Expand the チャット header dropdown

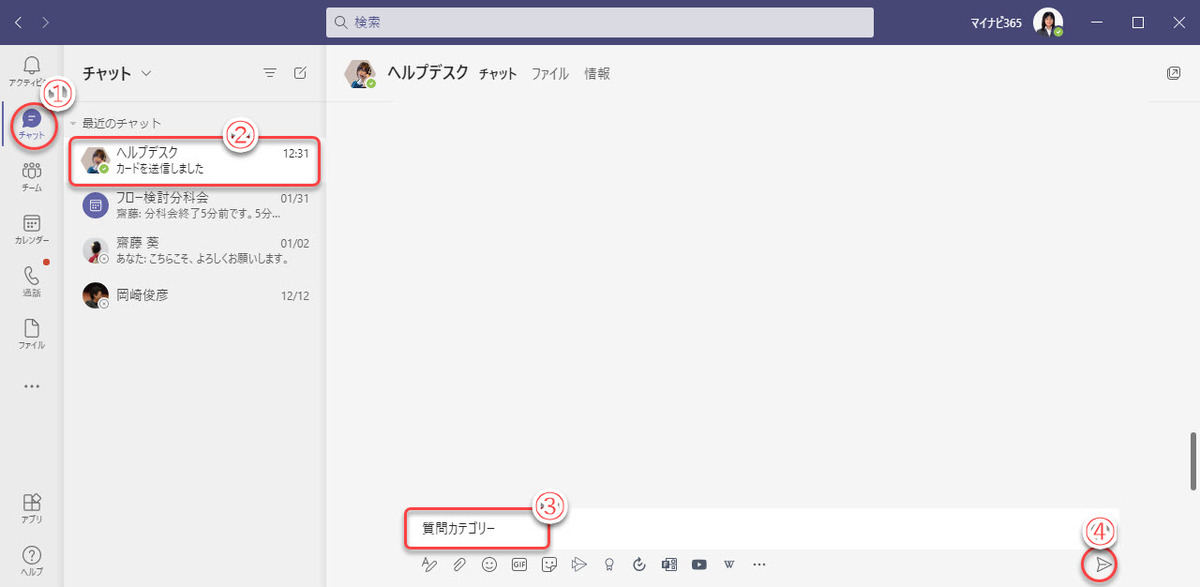pyautogui.click(x=147, y=73)
